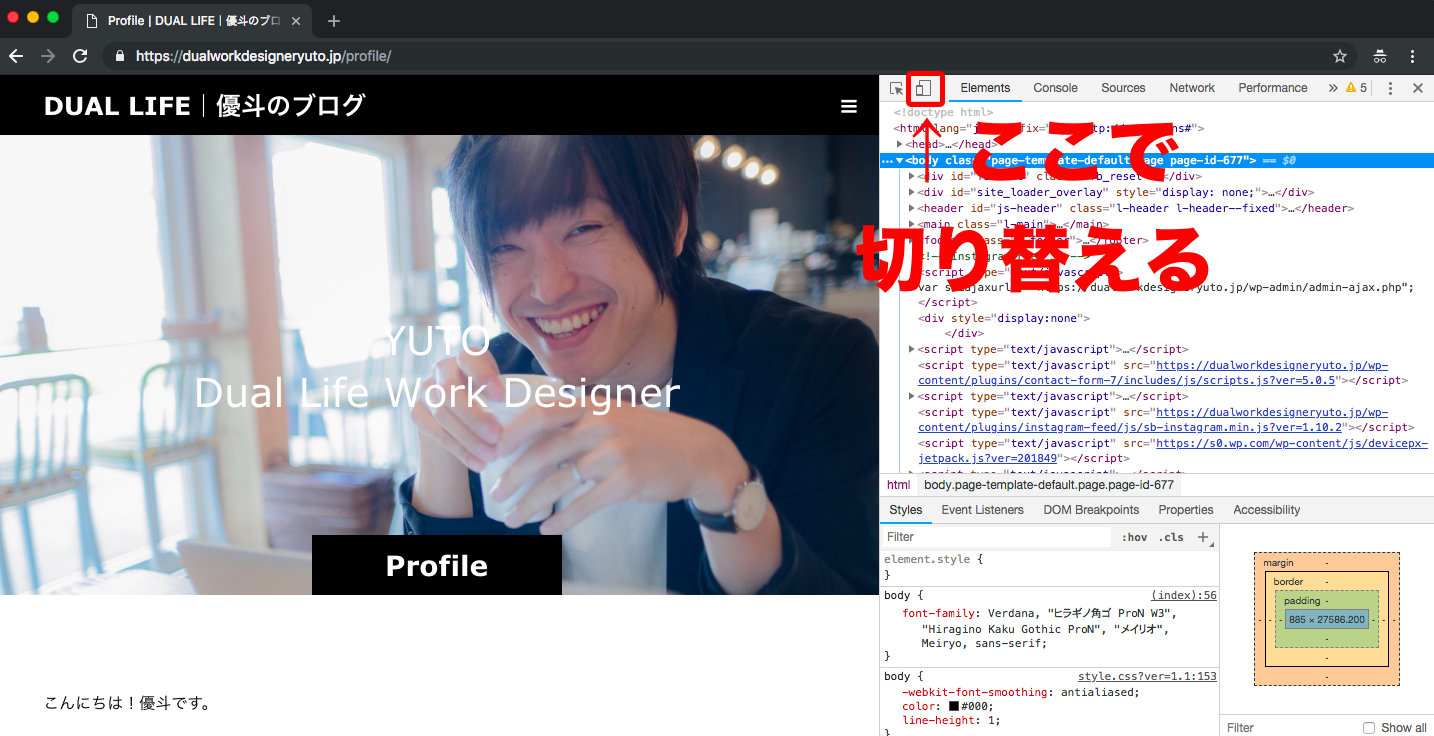This screenshot has height=736, width=1434.
Task: Open a new browser tab
Action: (x=334, y=21)
